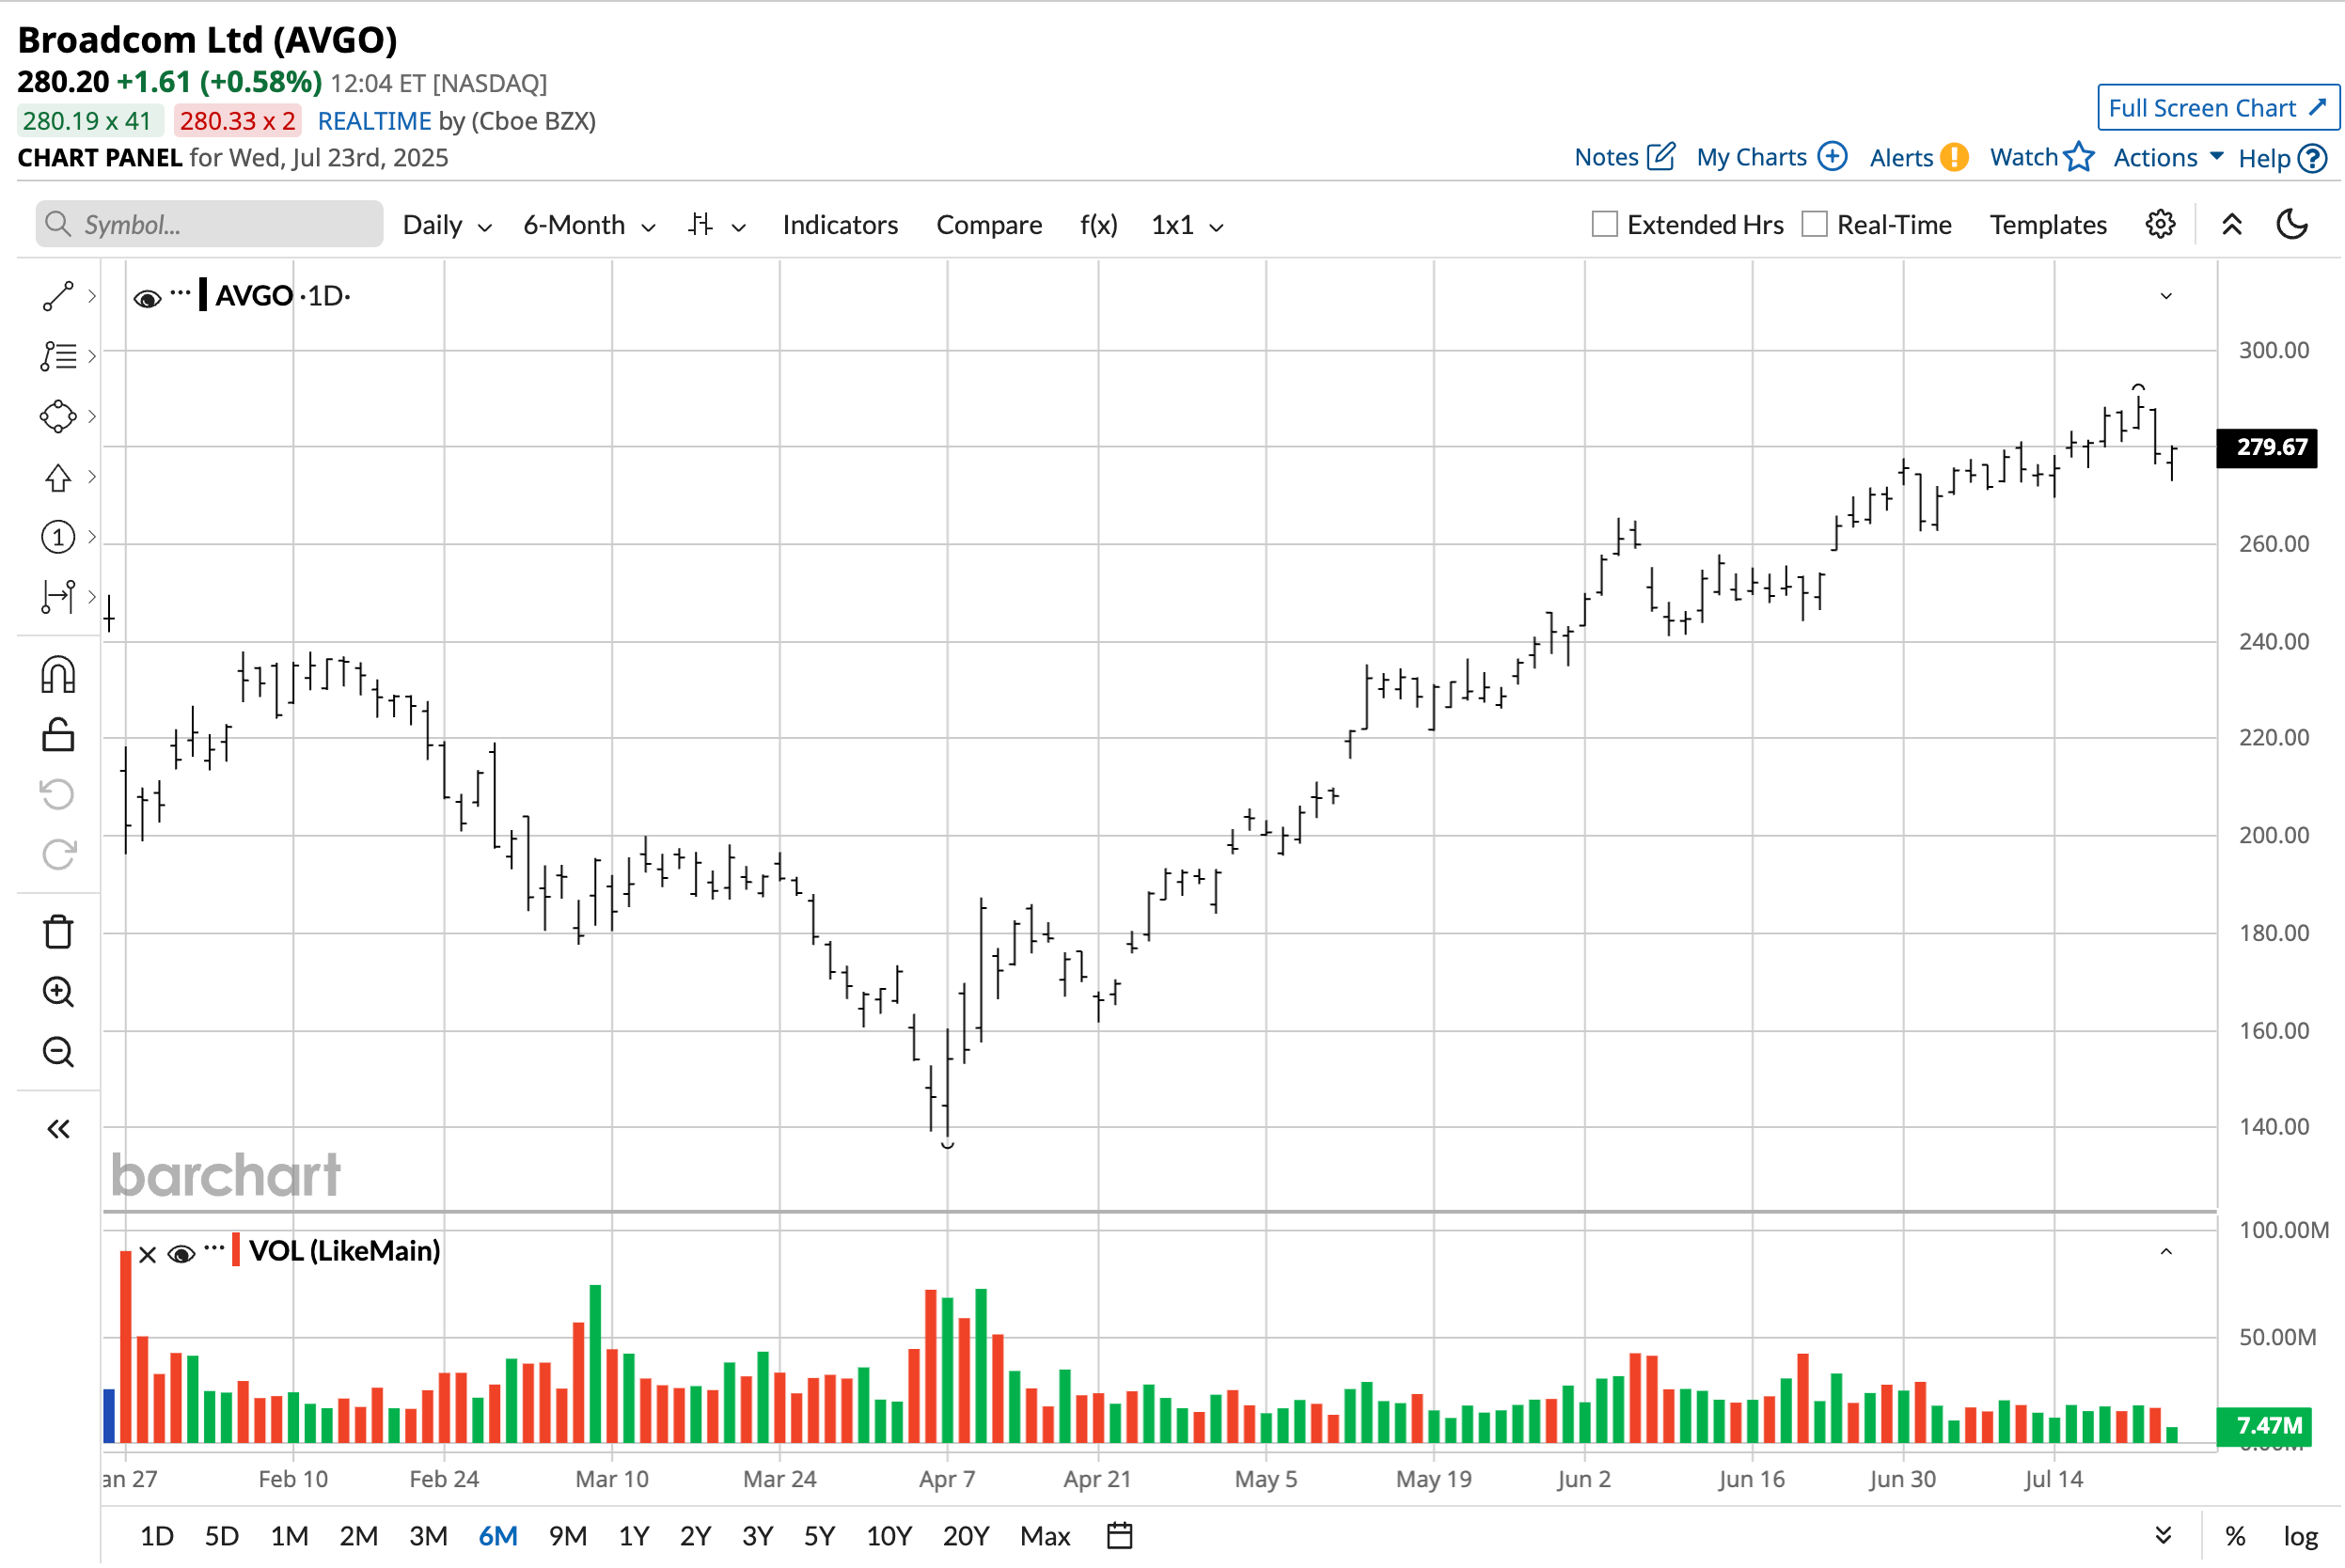The image size is (2345, 1568).
Task: Open the 6-Month period dropdown
Action: (589, 225)
